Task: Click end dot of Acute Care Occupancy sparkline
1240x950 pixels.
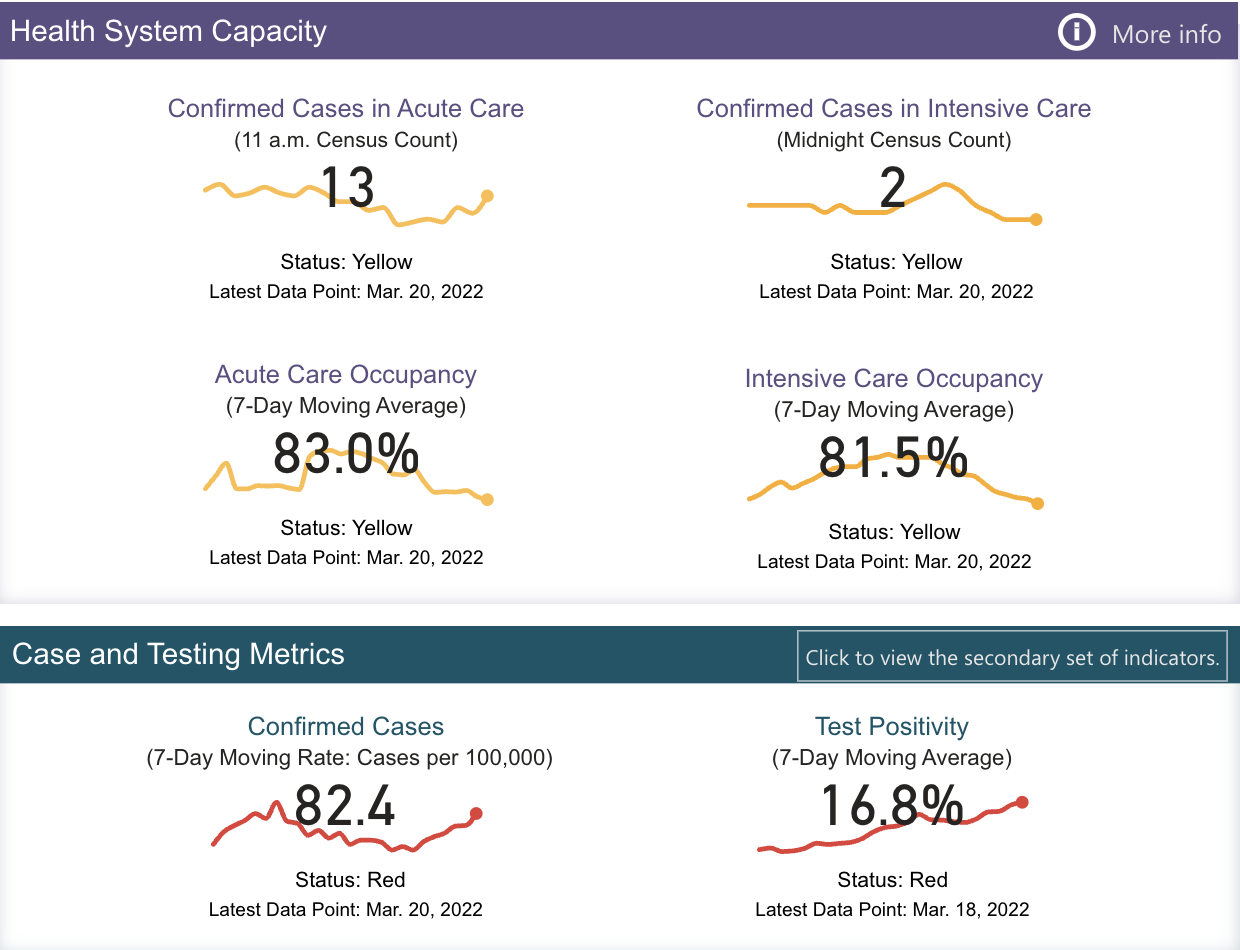Action: pyautogui.click(x=487, y=499)
